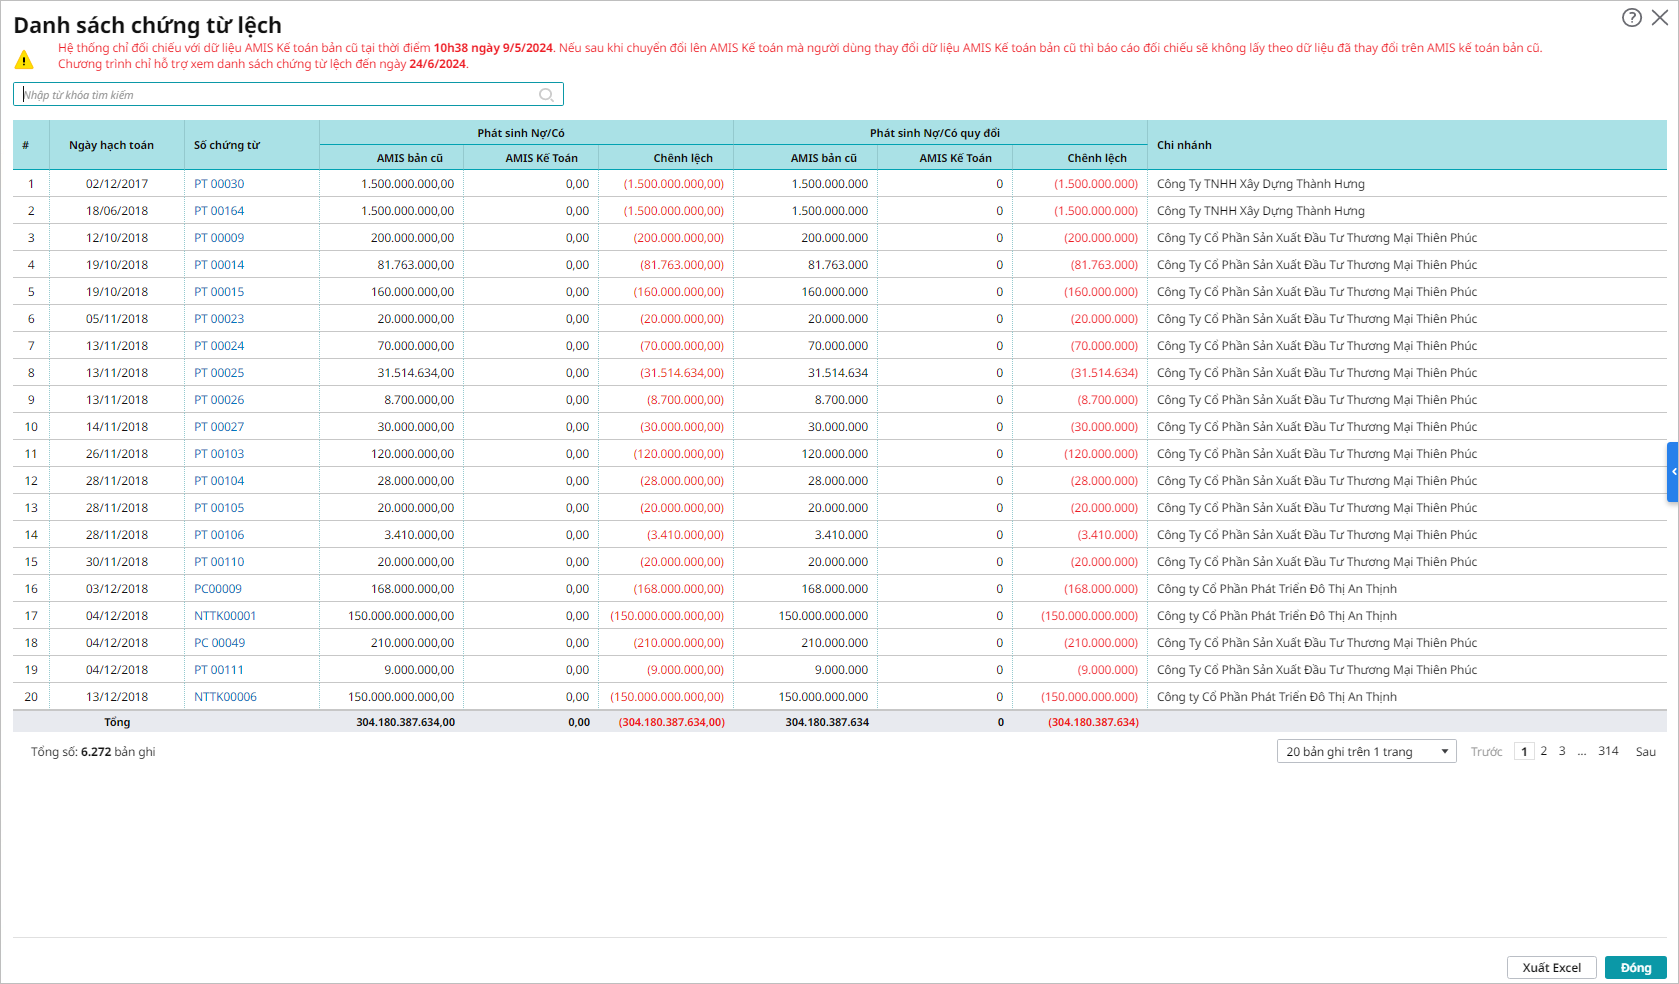Open voucher PT 00023
The width and height of the screenshot is (1679, 984).
click(219, 319)
